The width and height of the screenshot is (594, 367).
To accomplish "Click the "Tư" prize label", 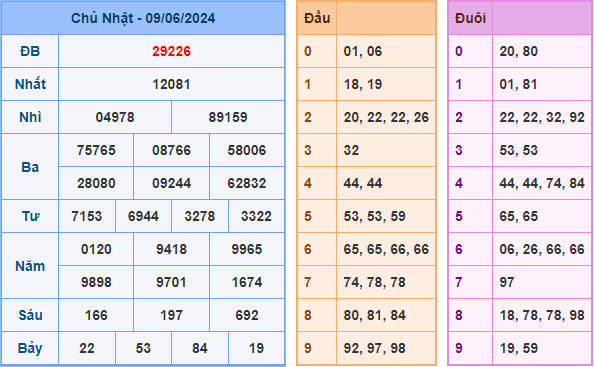I will pyautogui.click(x=30, y=216).
